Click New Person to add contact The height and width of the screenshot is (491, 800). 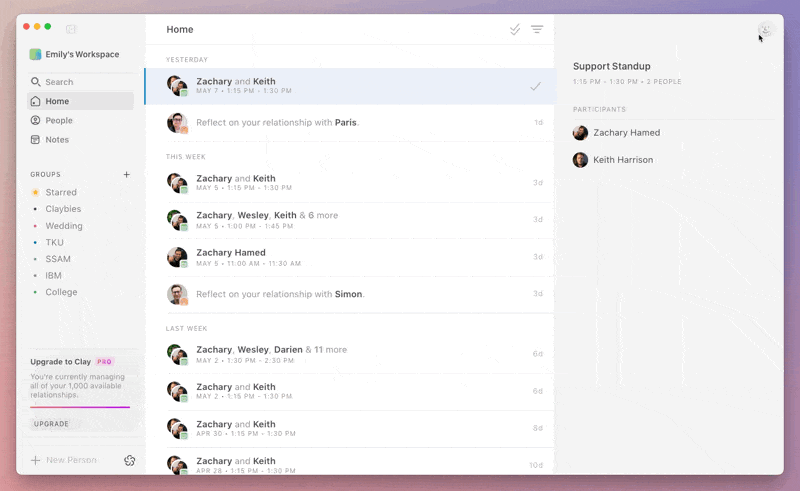[x=70, y=460]
